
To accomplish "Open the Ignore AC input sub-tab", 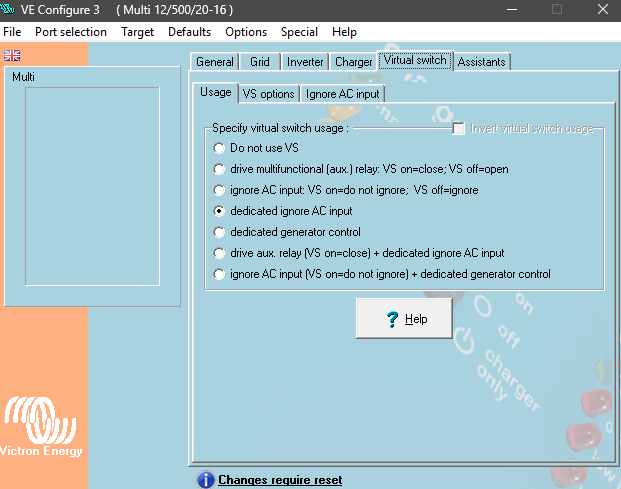I will pyautogui.click(x=343, y=94).
